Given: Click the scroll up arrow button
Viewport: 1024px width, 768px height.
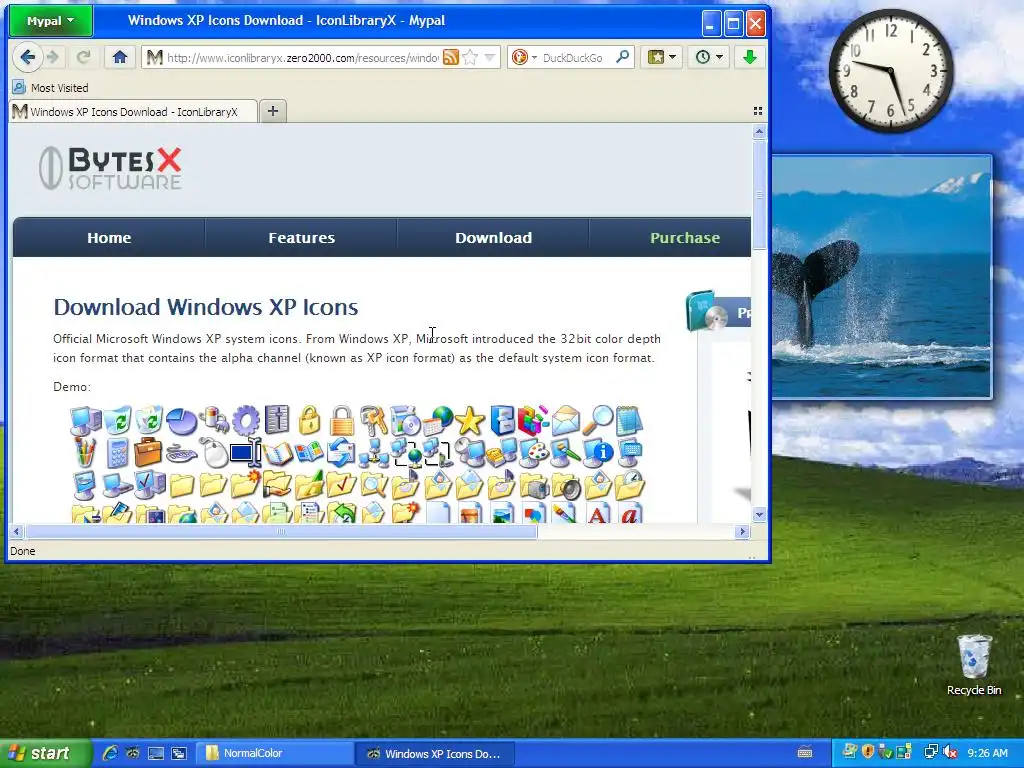Looking at the screenshot, I should (759, 132).
